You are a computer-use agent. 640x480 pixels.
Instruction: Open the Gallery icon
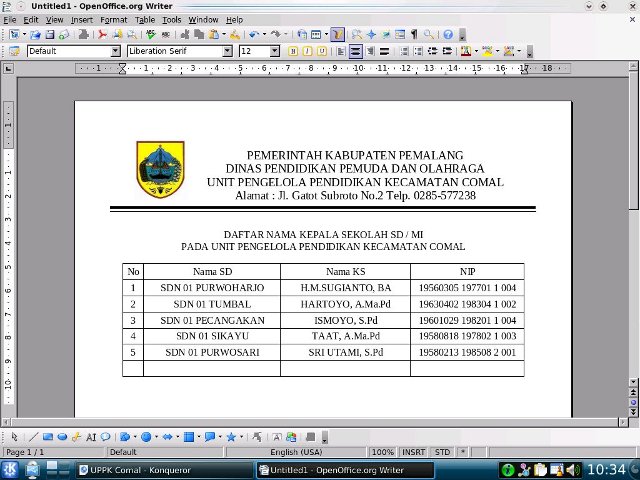[386, 35]
